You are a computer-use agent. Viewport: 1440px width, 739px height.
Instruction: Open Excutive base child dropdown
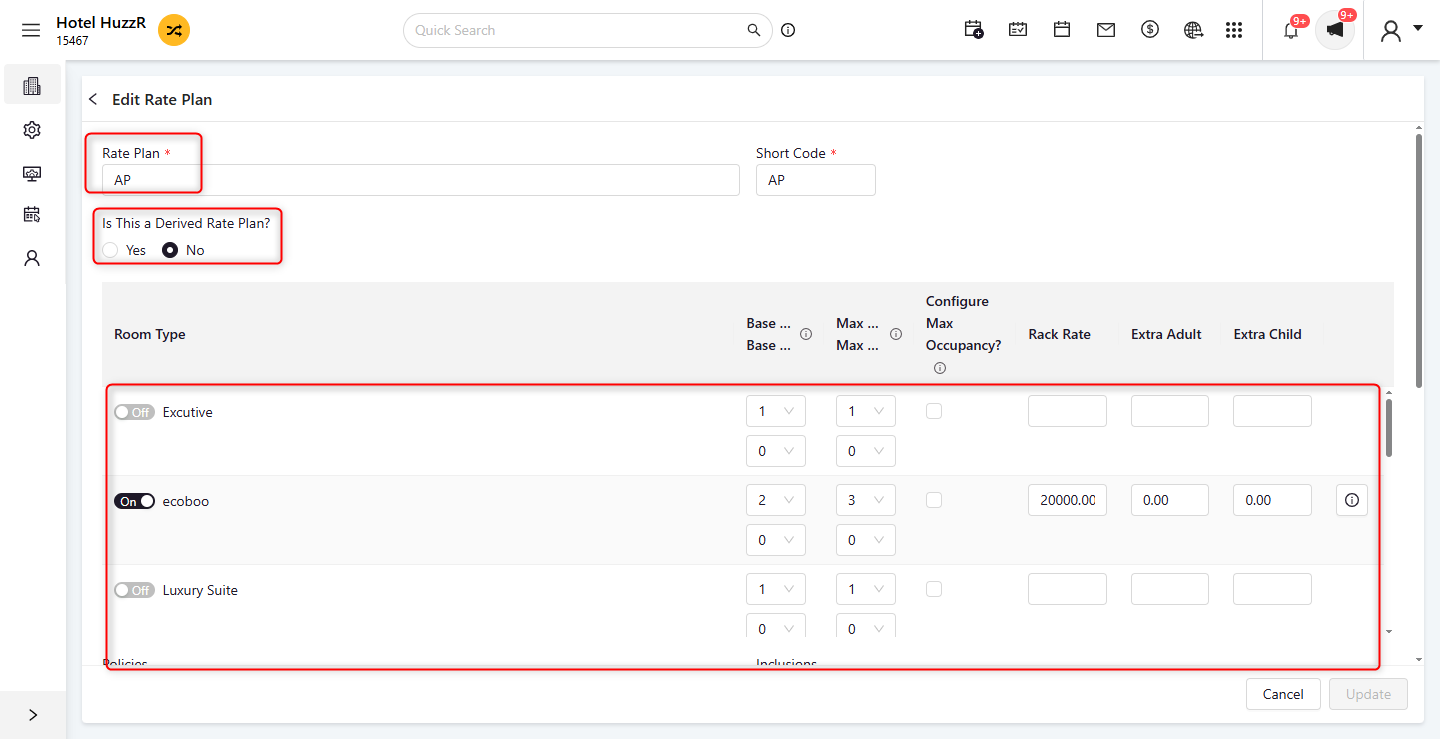(776, 451)
